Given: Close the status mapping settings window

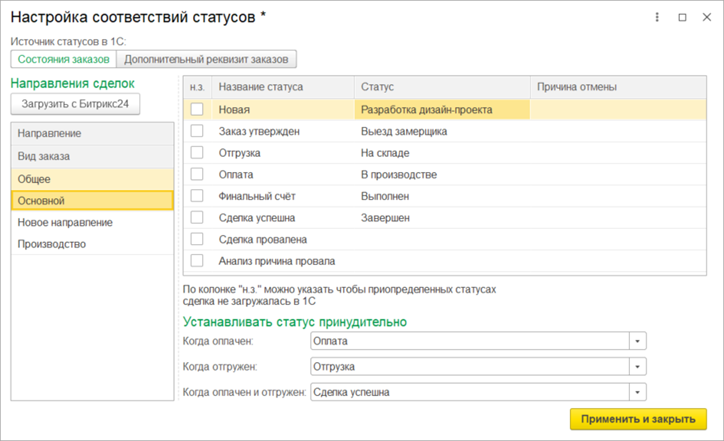Looking at the screenshot, I should pos(706,18).
